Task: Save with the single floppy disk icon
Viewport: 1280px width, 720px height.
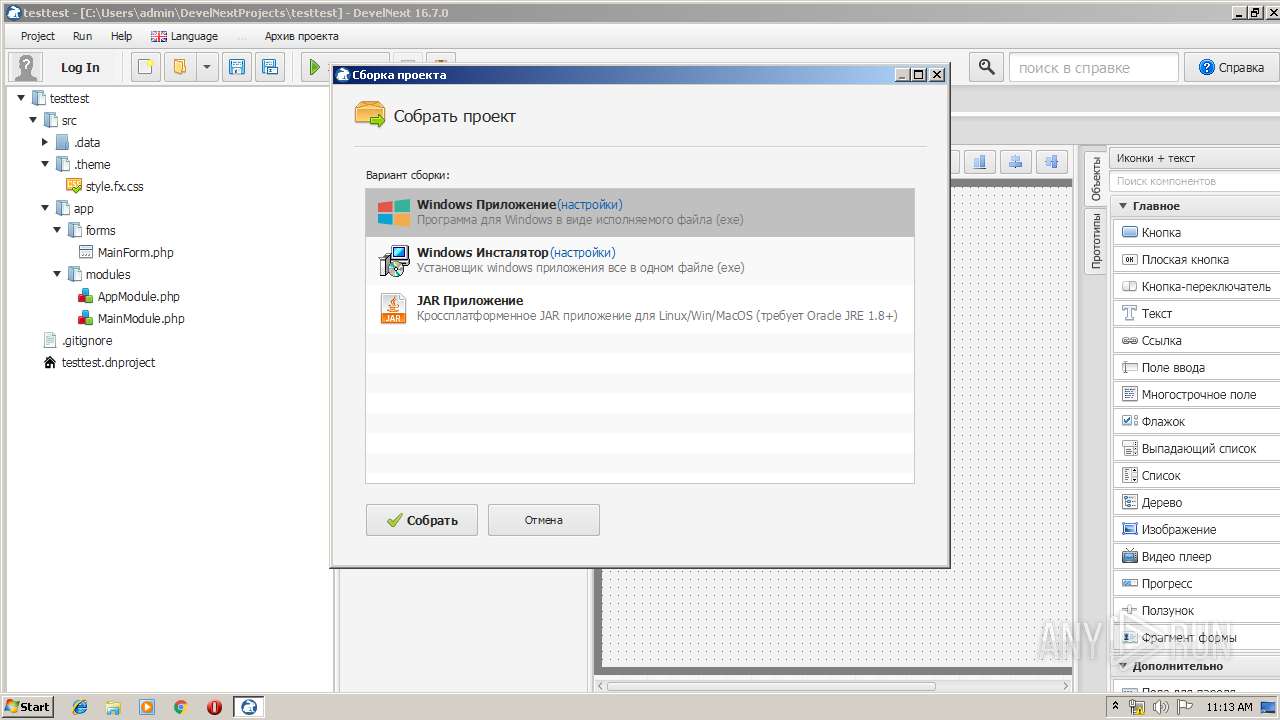Action: (237, 67)
